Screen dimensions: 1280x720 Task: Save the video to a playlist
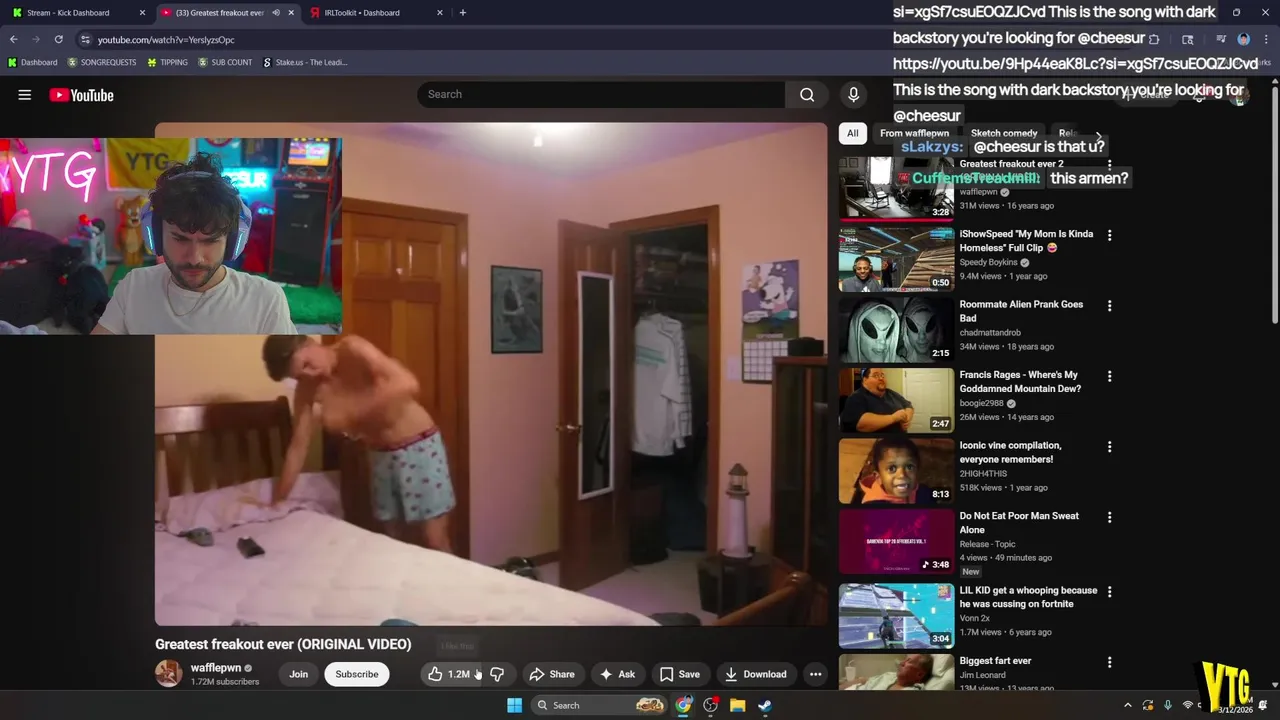pos(679,674)
